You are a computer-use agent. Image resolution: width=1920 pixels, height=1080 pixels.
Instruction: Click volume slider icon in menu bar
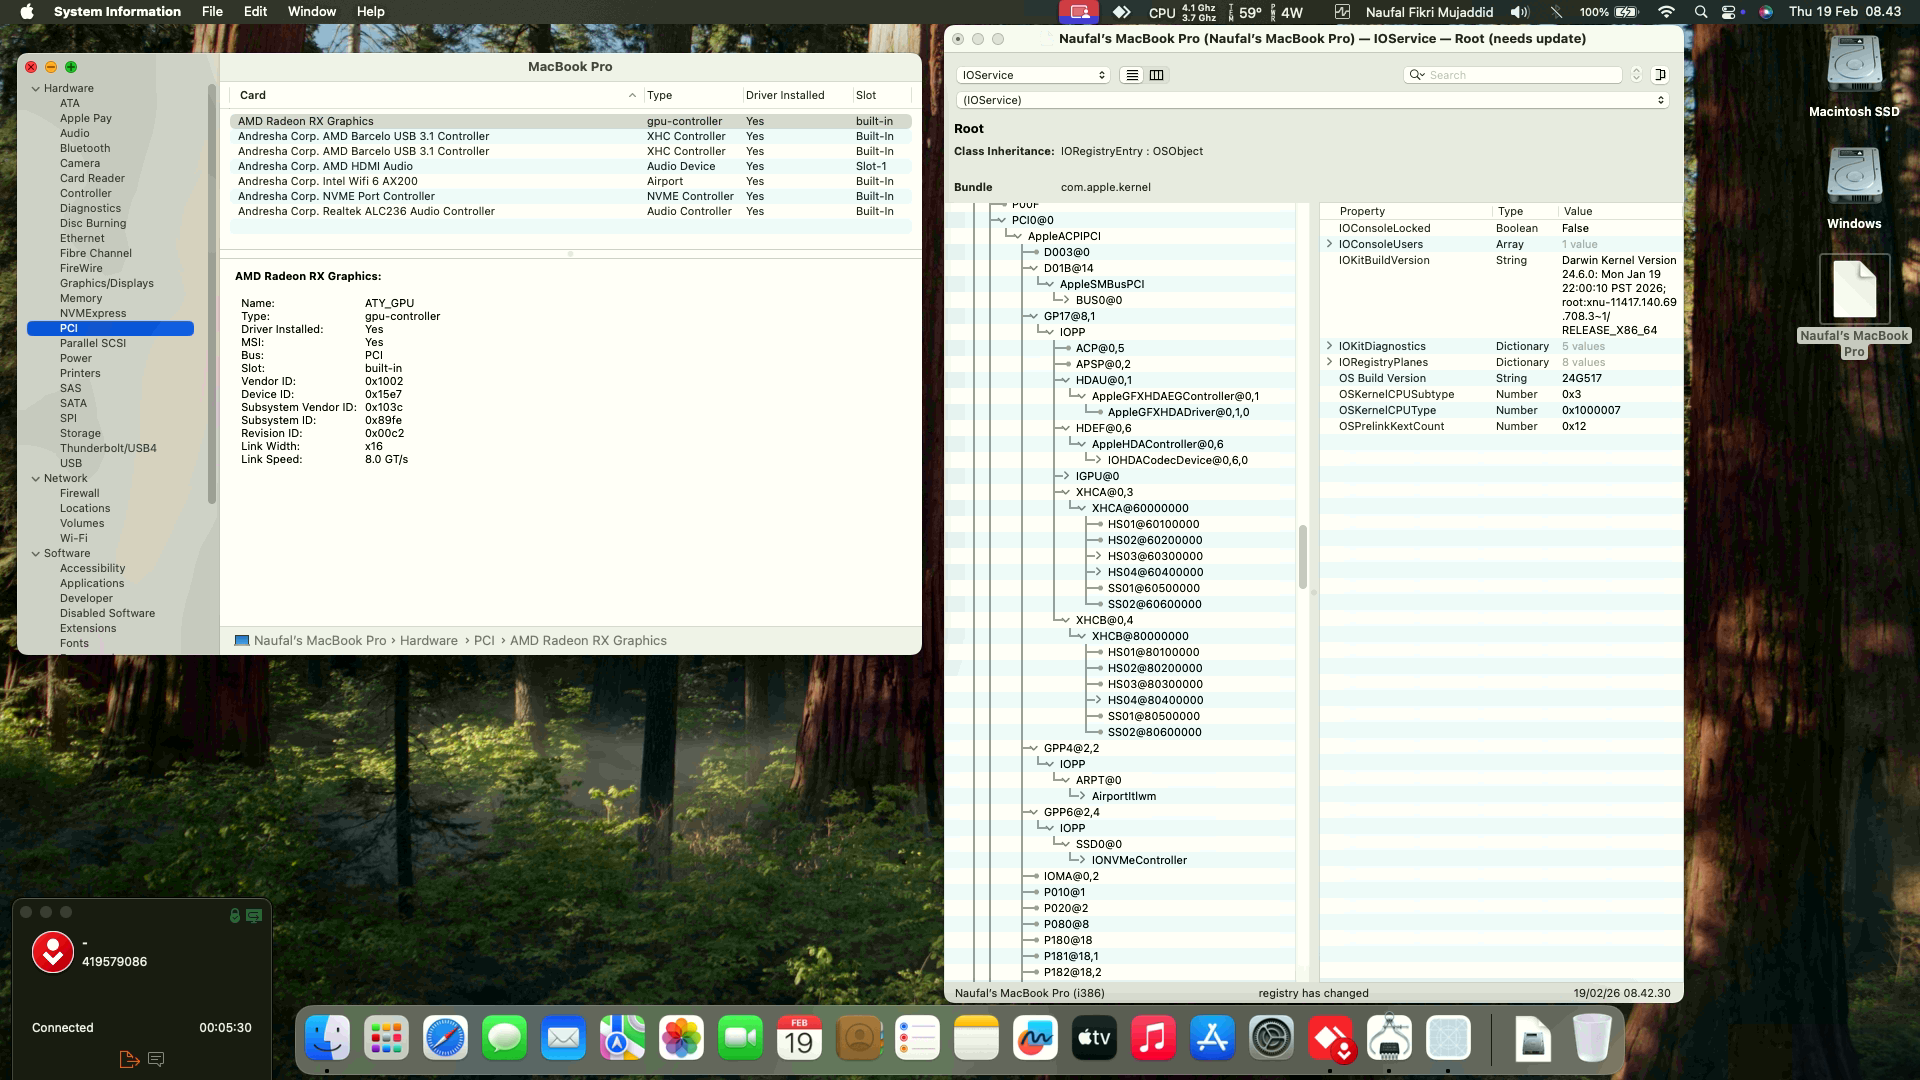[1520, 12]
